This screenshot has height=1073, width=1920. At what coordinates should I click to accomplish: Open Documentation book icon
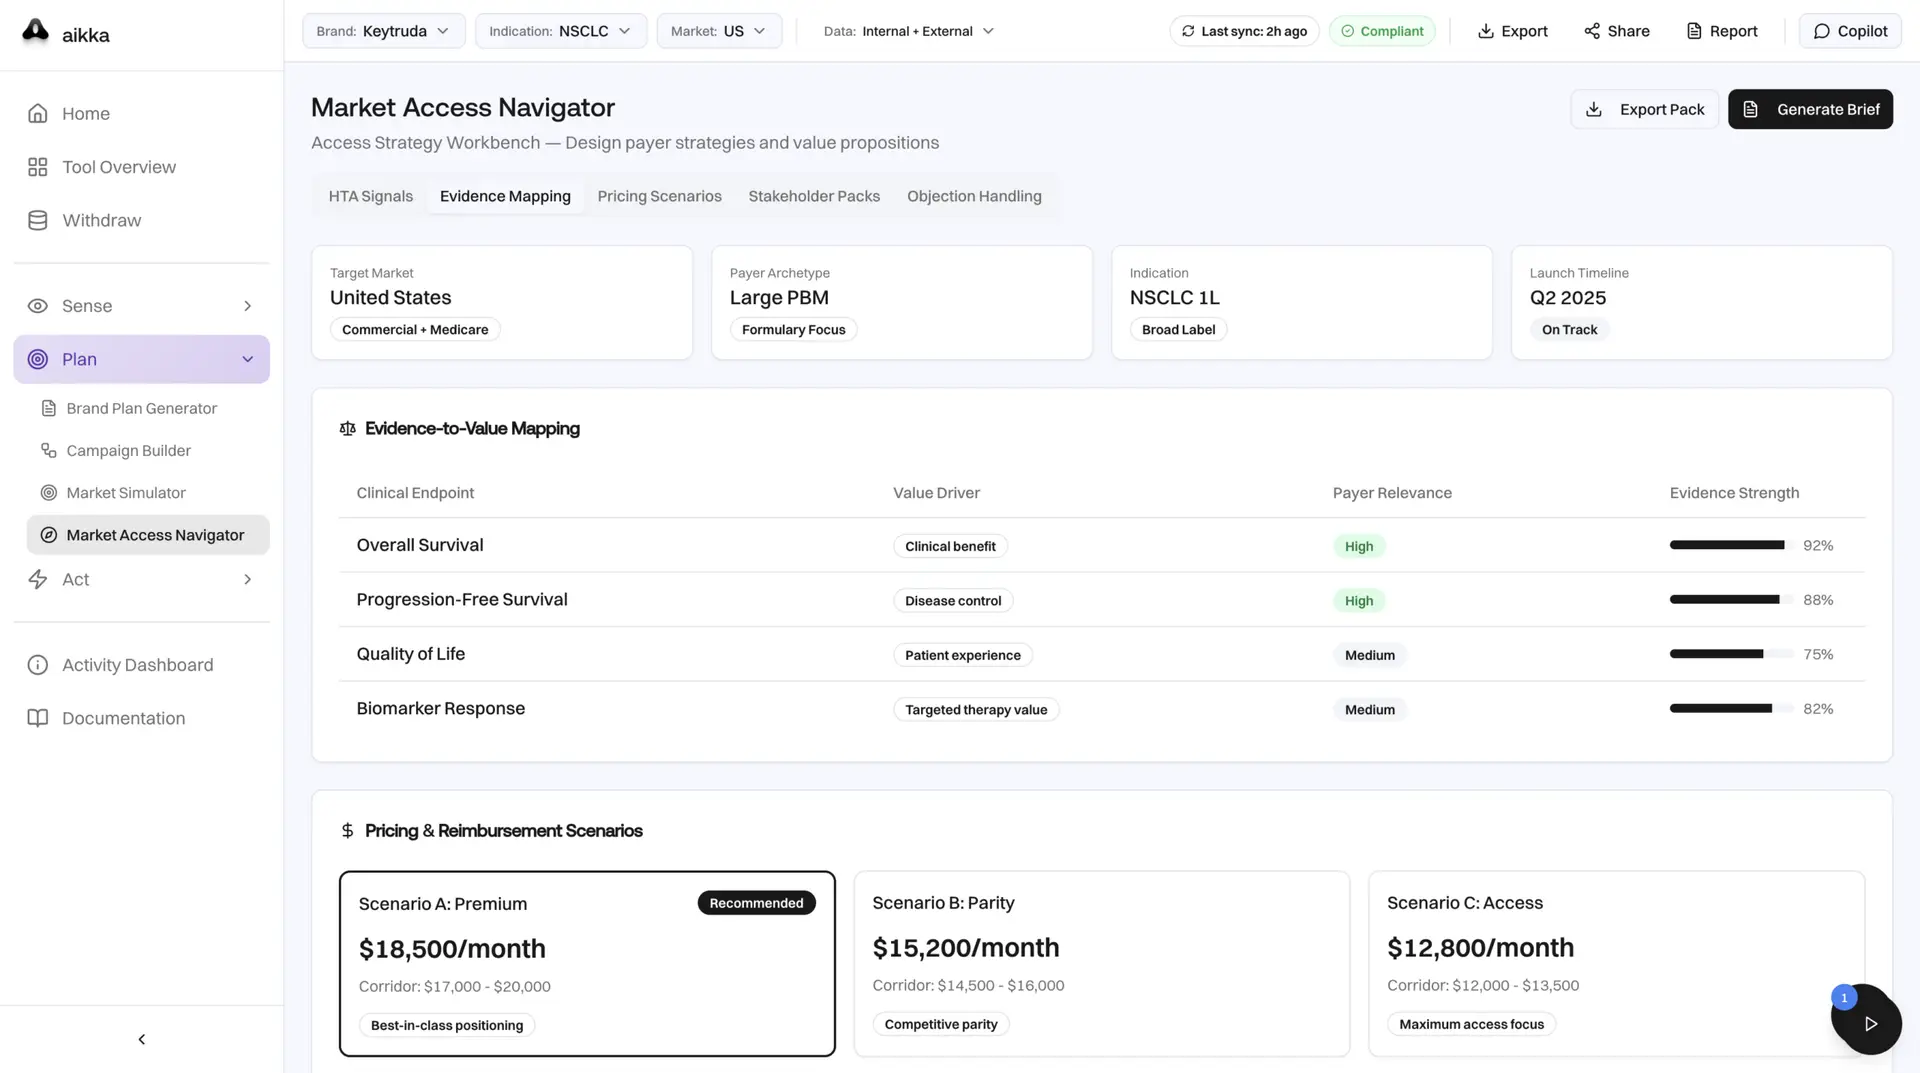click(x=38, y=718)
